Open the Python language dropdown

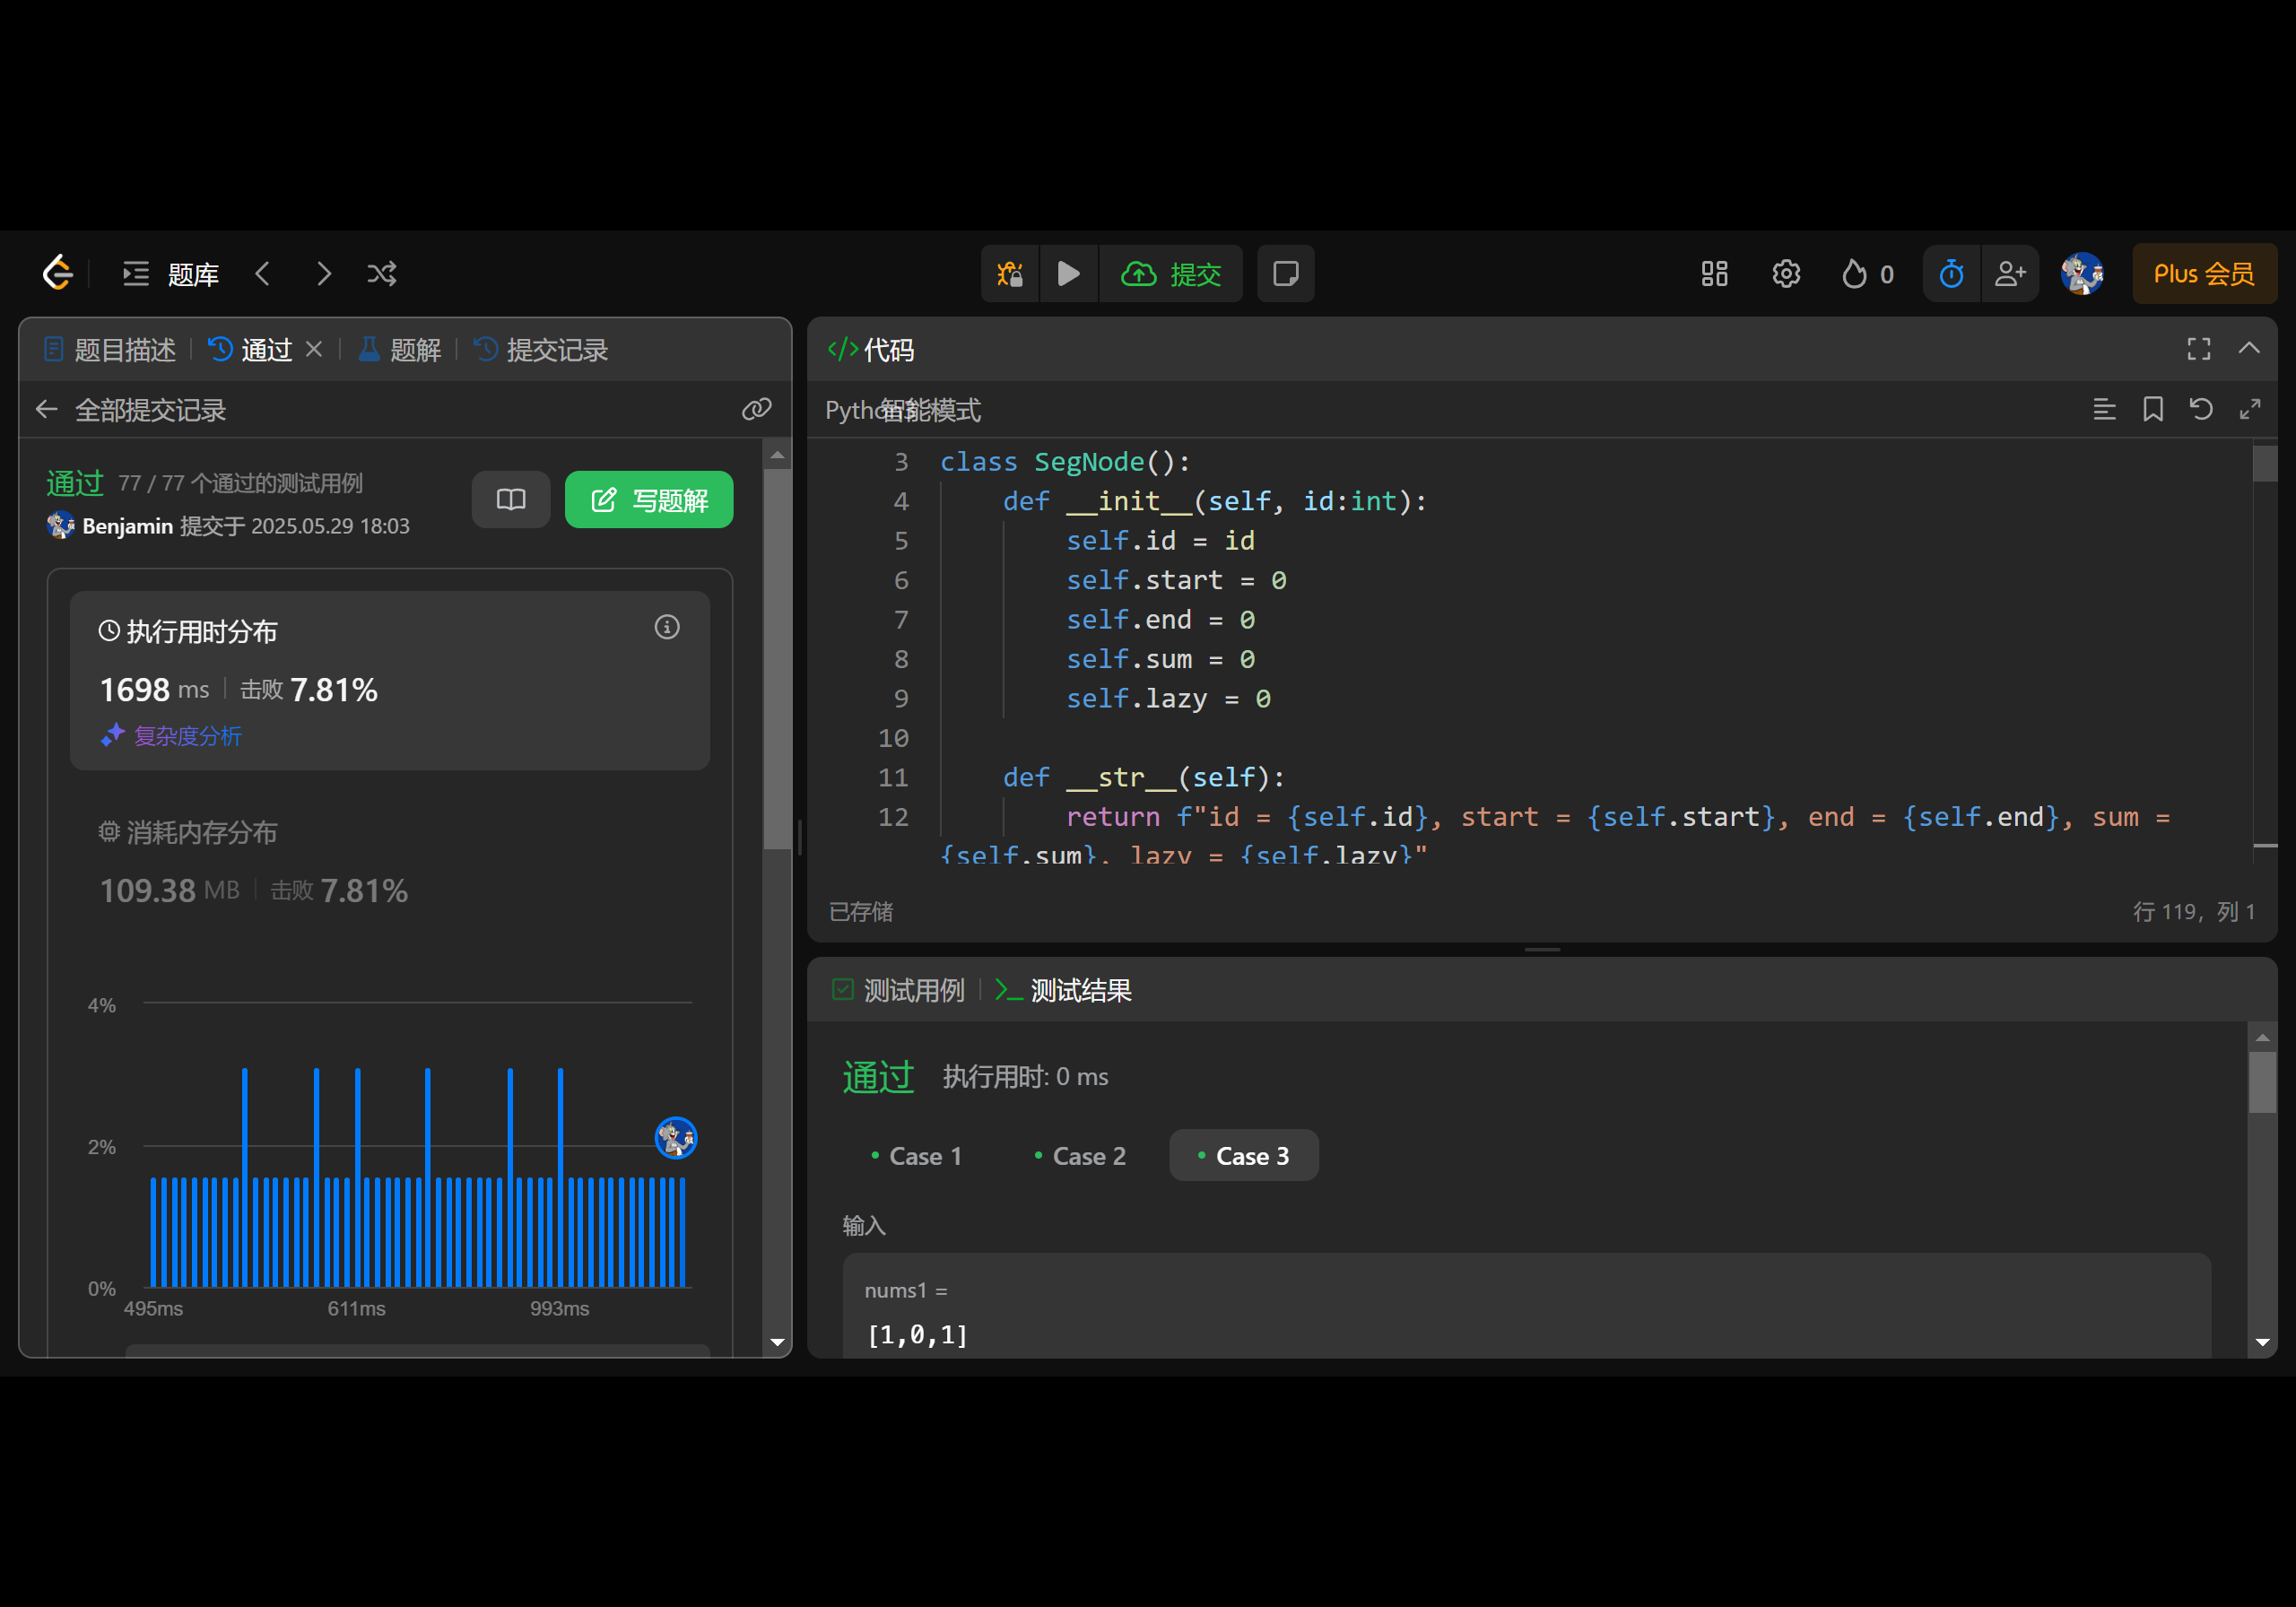click(x=850, y=410)
